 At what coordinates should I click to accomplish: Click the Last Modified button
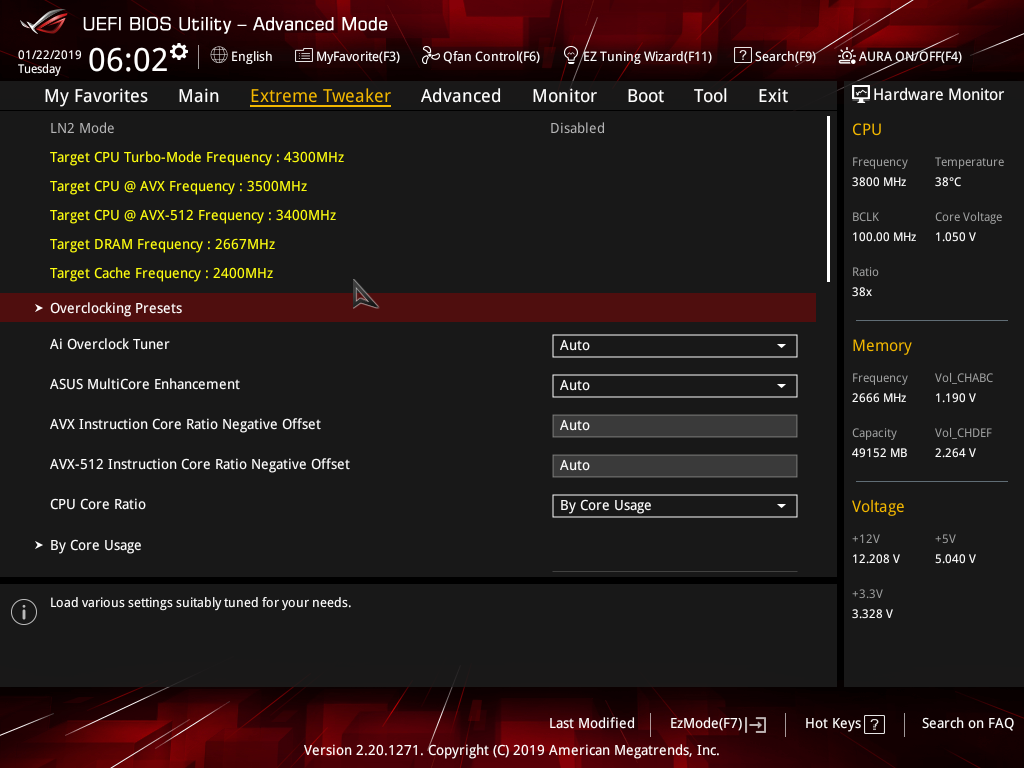[x=591, y=723]
